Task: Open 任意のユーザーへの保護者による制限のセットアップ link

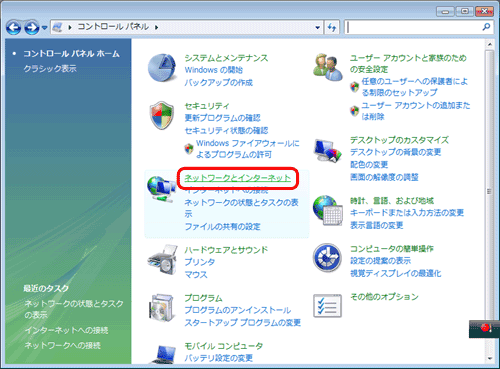Action: tap(415, 87)
